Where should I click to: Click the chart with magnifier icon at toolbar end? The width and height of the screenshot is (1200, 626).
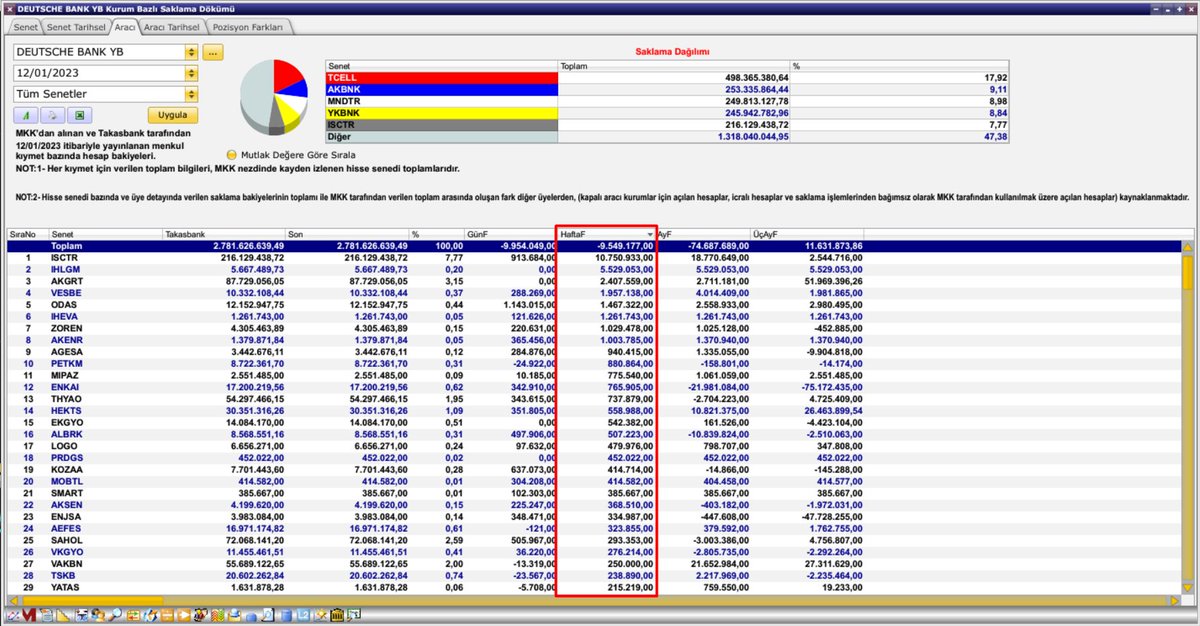pos(354,615)
